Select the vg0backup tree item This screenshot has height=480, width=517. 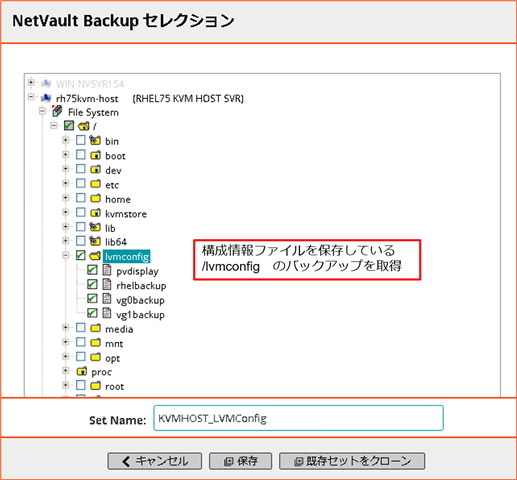[x=140, y=300]
